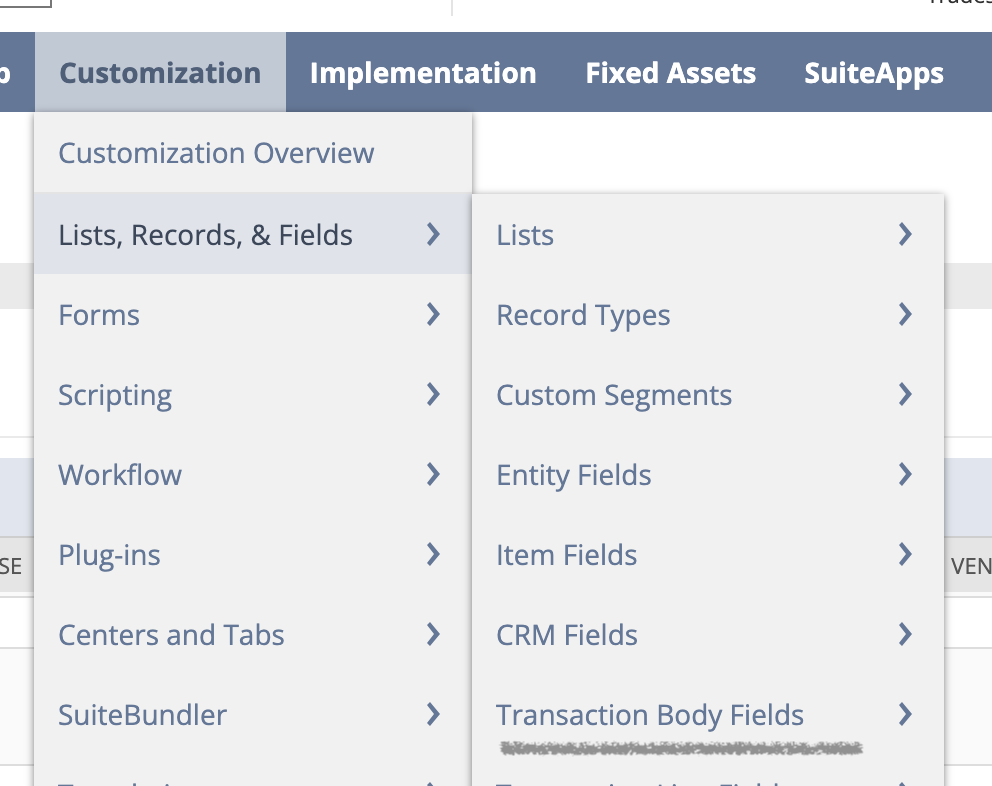The width and height of the screenshot is (992, 786).
Task: Expand the Lists submenu chevron
Action: 905,234
